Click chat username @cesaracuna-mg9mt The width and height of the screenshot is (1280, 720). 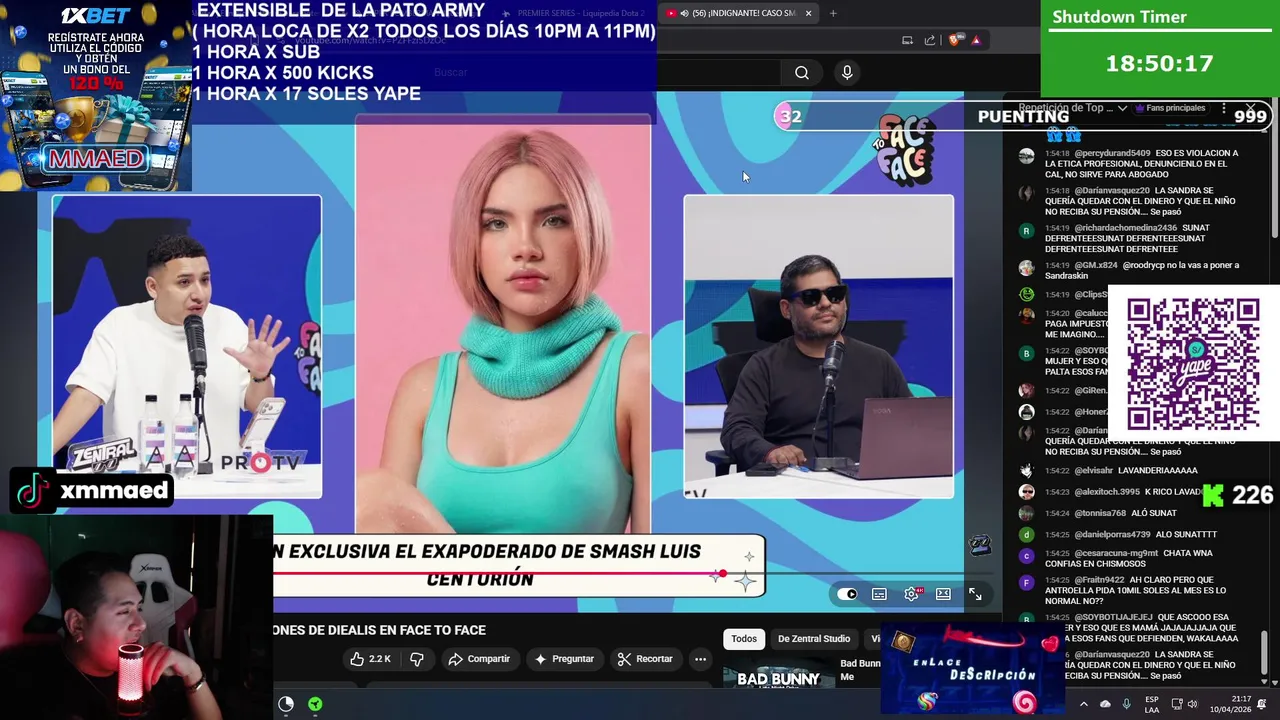point(1116,553)
